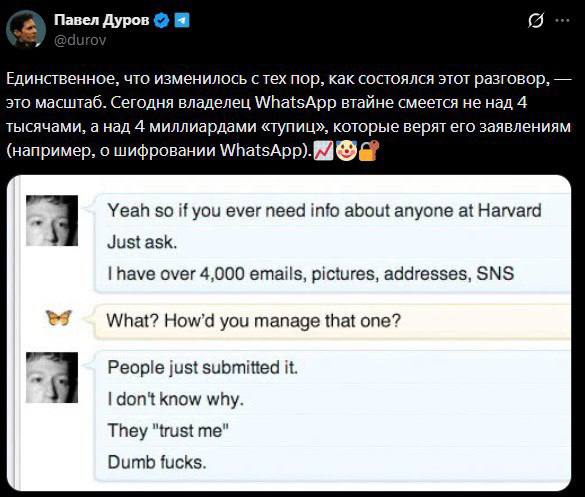585x497 pixels.
Task: Click the clown face emoji
Action: 347,151
